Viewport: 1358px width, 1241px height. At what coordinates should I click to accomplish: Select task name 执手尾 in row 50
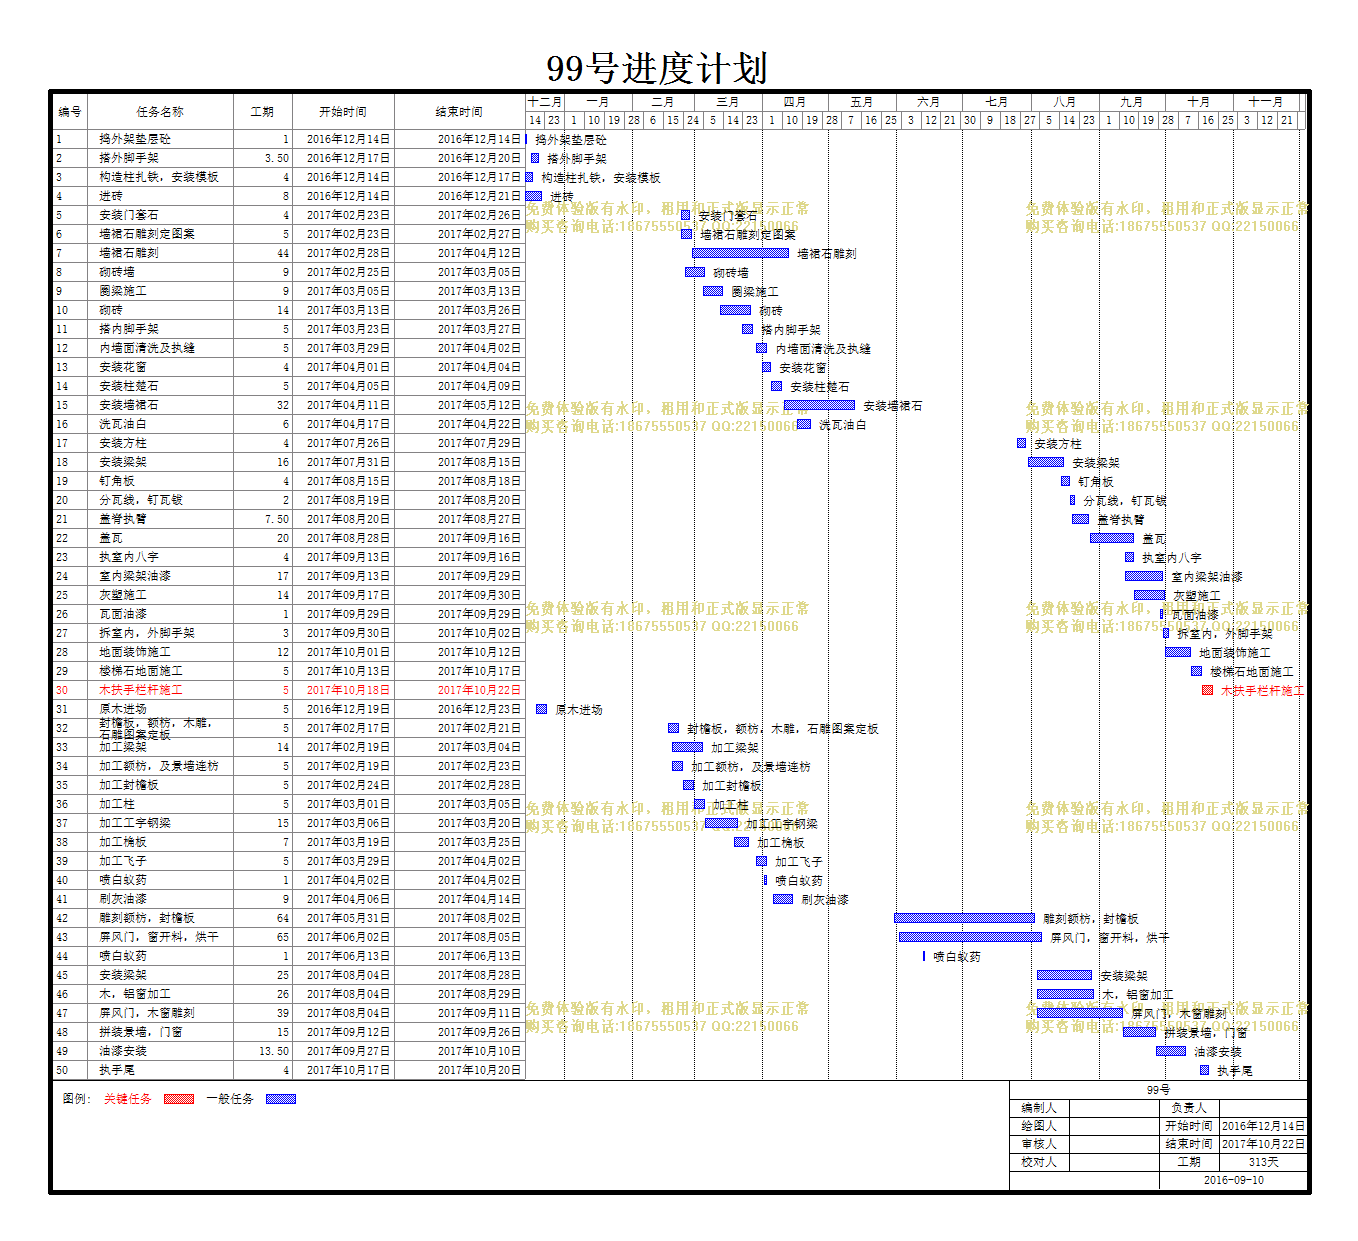117,1070
